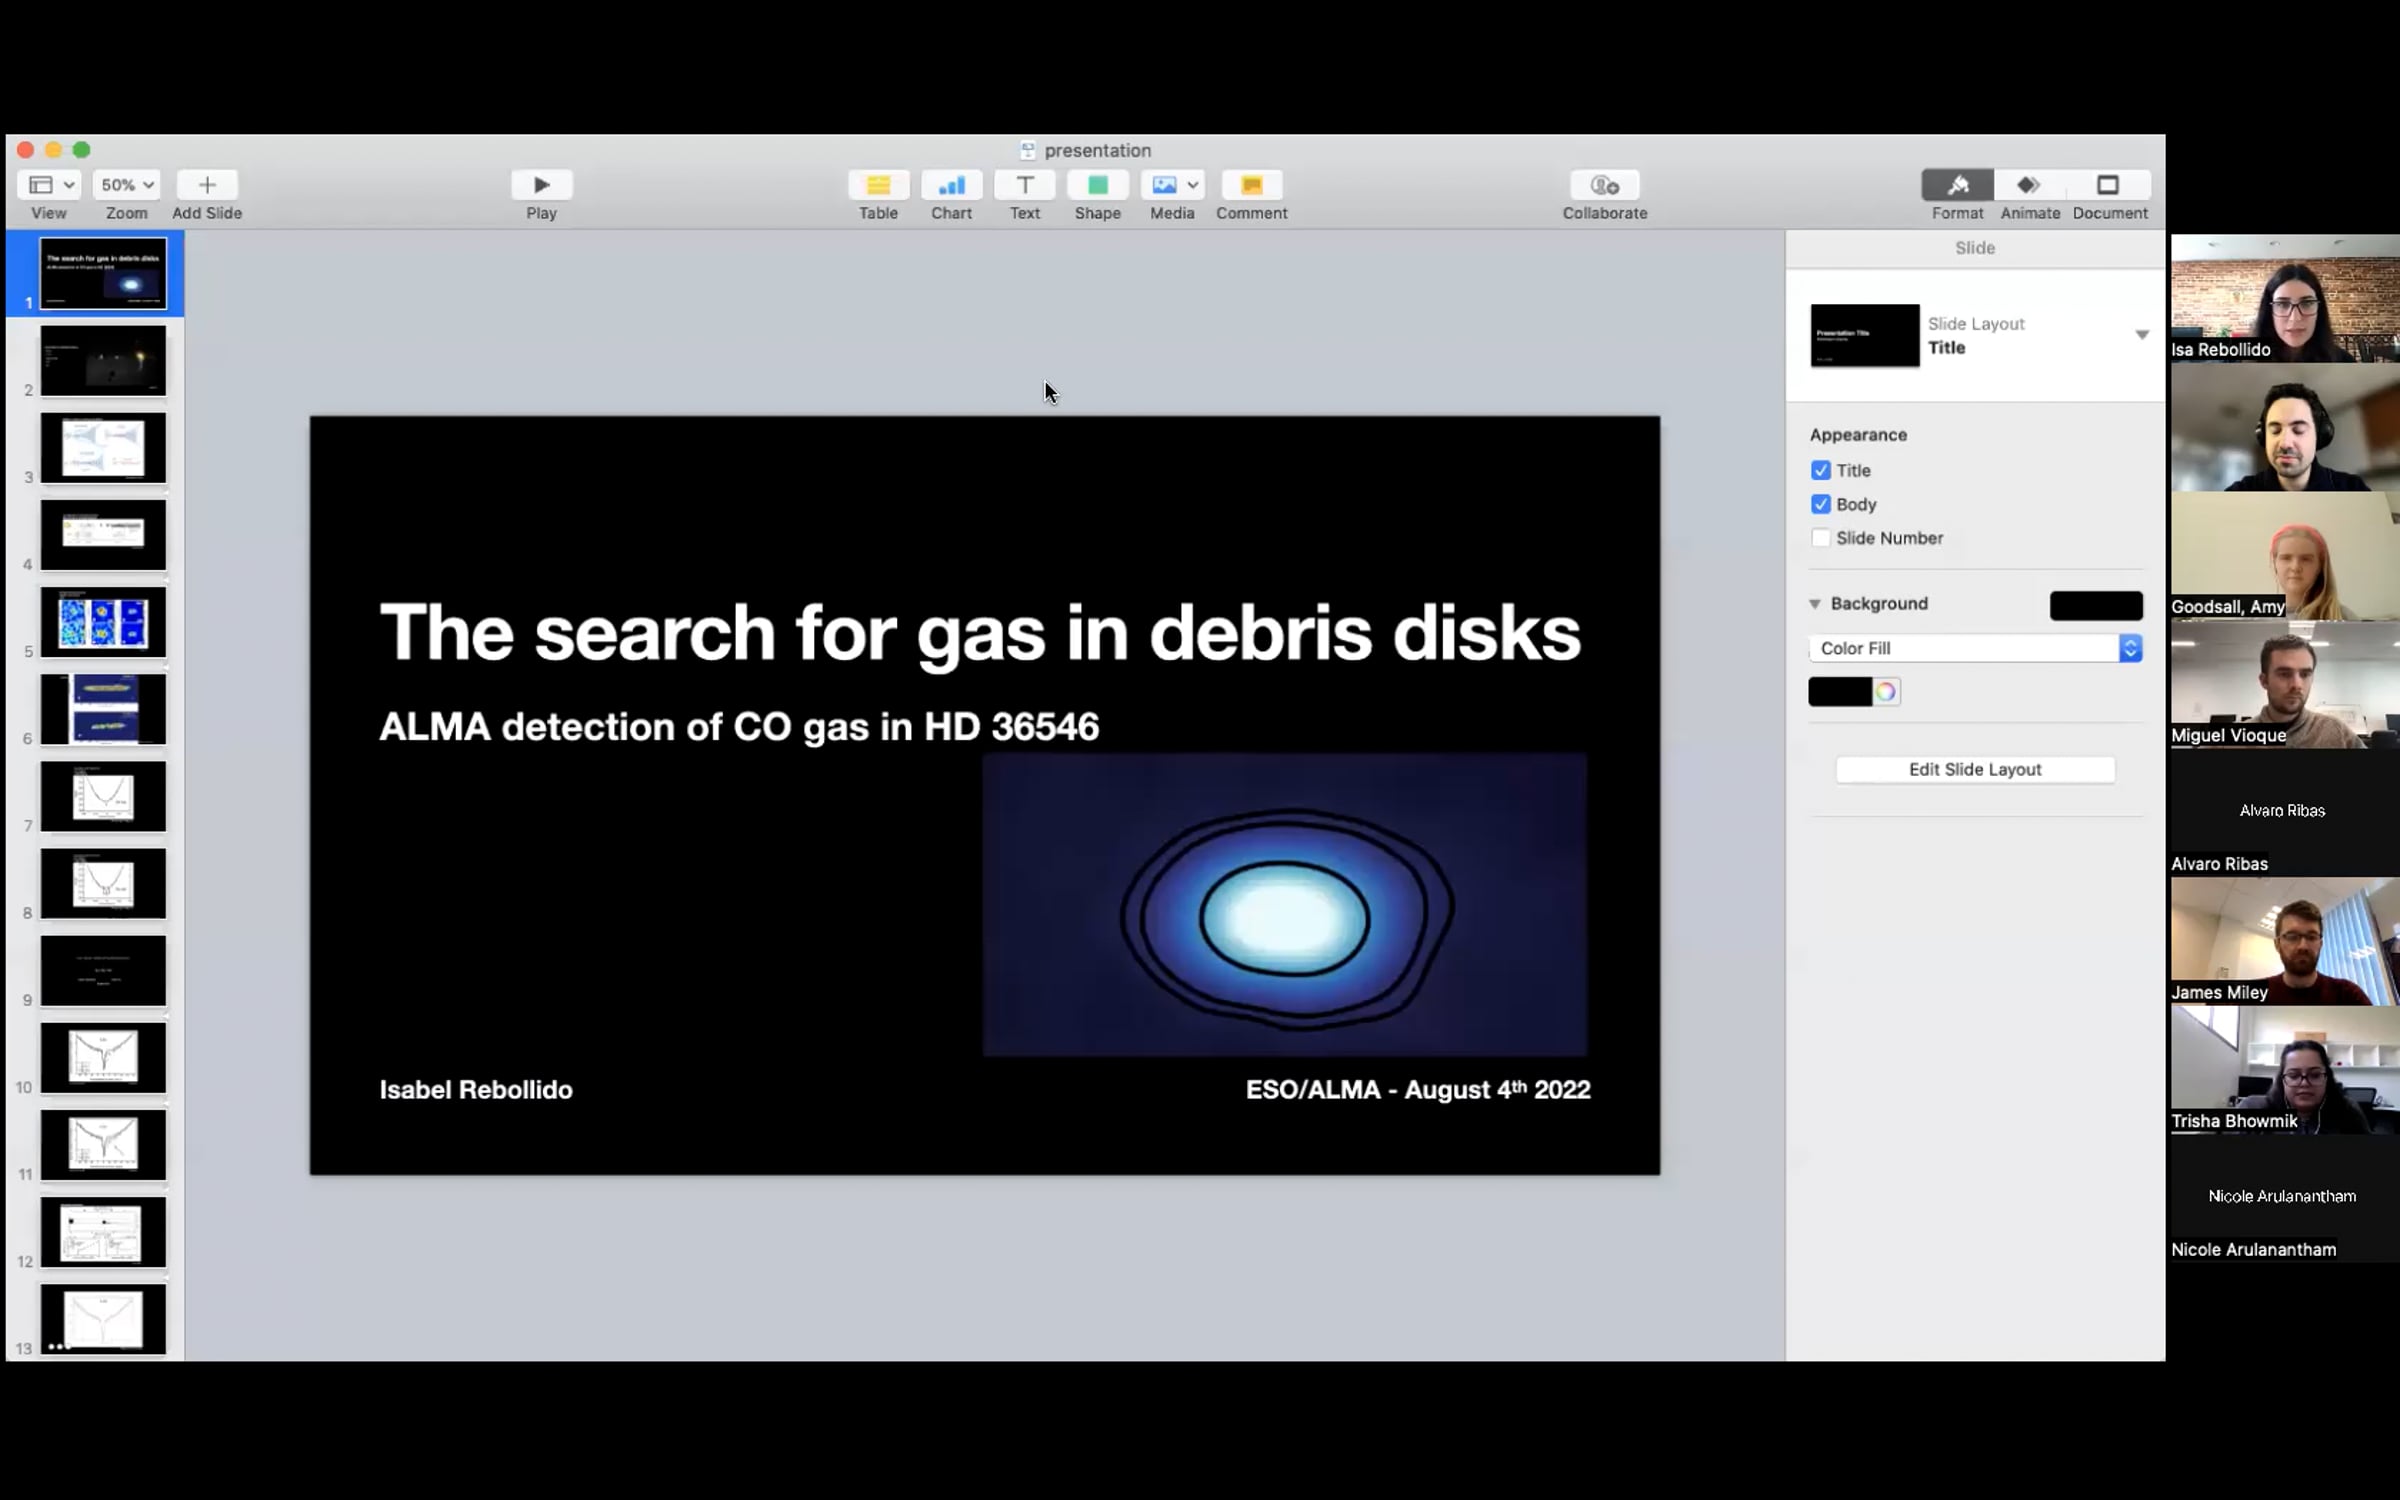Add a Comment to slide
Image resolution: width=2400 pixels, height=1500 pixels.
(1251, 185)
